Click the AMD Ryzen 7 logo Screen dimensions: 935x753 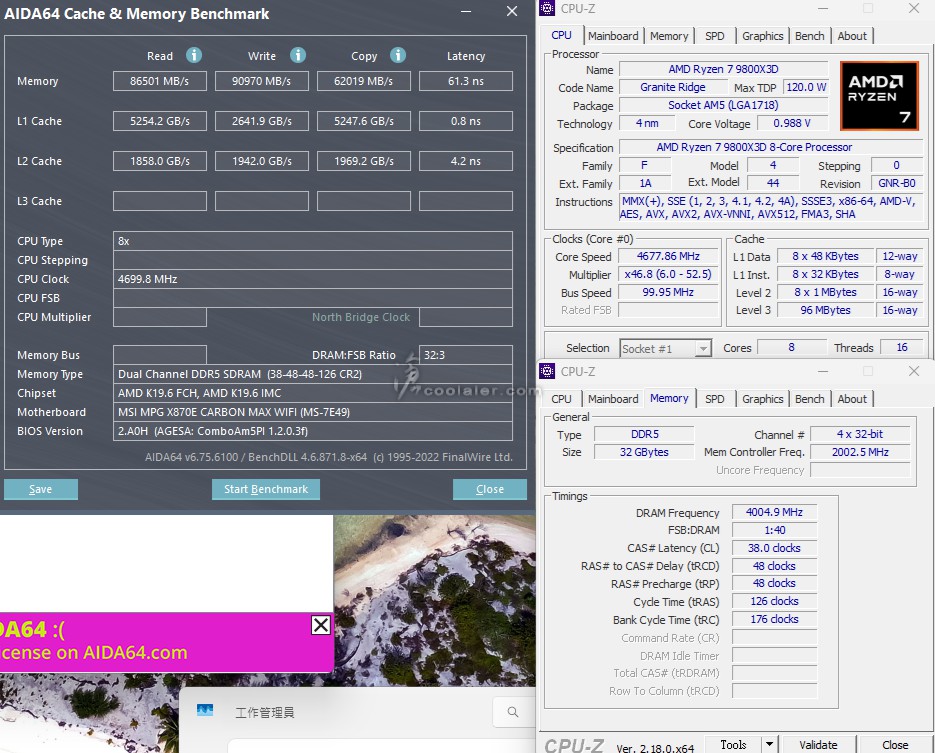(x=878, y=96)
